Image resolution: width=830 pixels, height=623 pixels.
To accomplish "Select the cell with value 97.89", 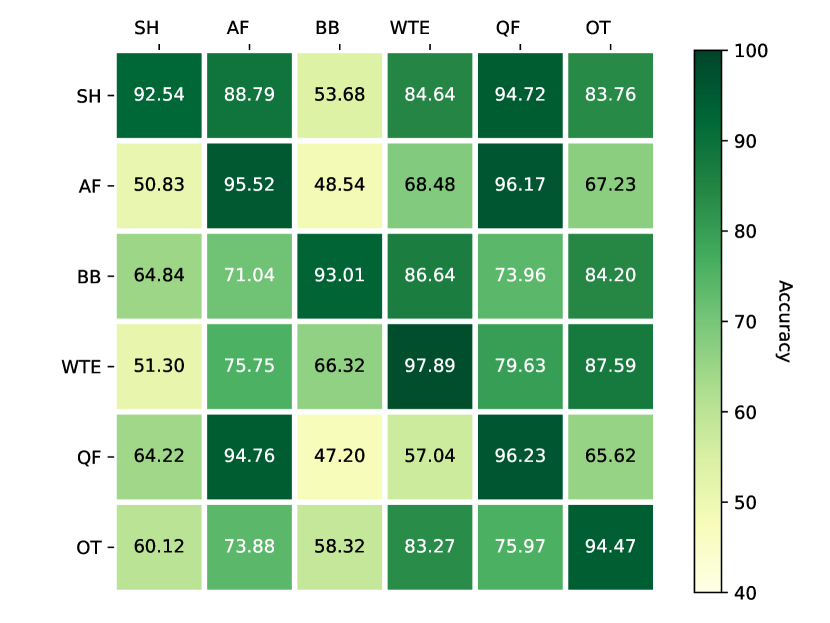I will point(430,366).
